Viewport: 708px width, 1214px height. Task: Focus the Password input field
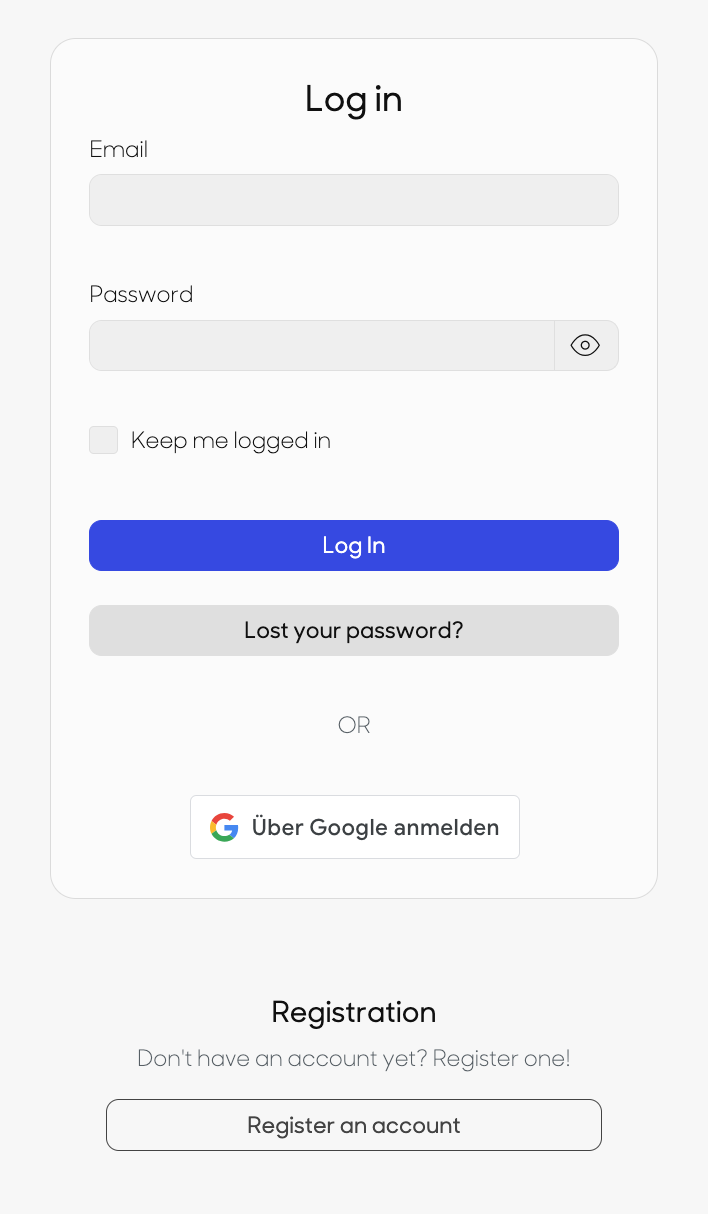coord(322,345)
